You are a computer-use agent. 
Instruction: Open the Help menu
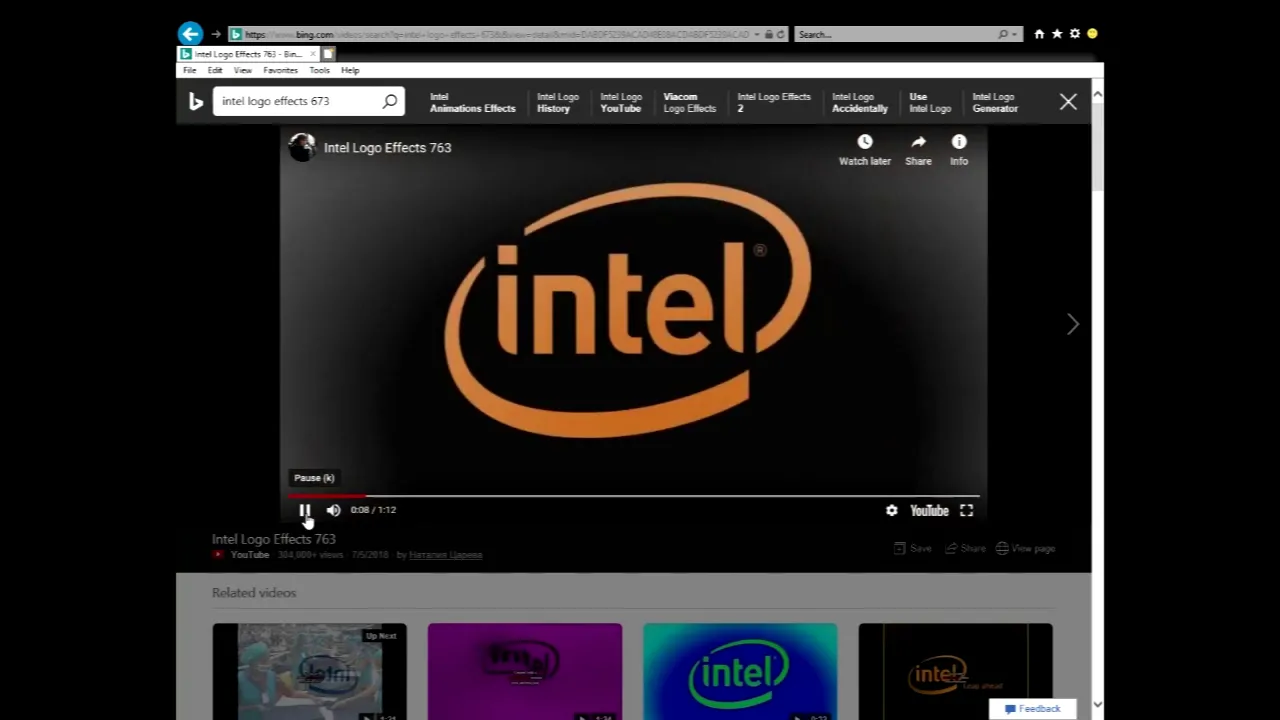tap(350, 70)
